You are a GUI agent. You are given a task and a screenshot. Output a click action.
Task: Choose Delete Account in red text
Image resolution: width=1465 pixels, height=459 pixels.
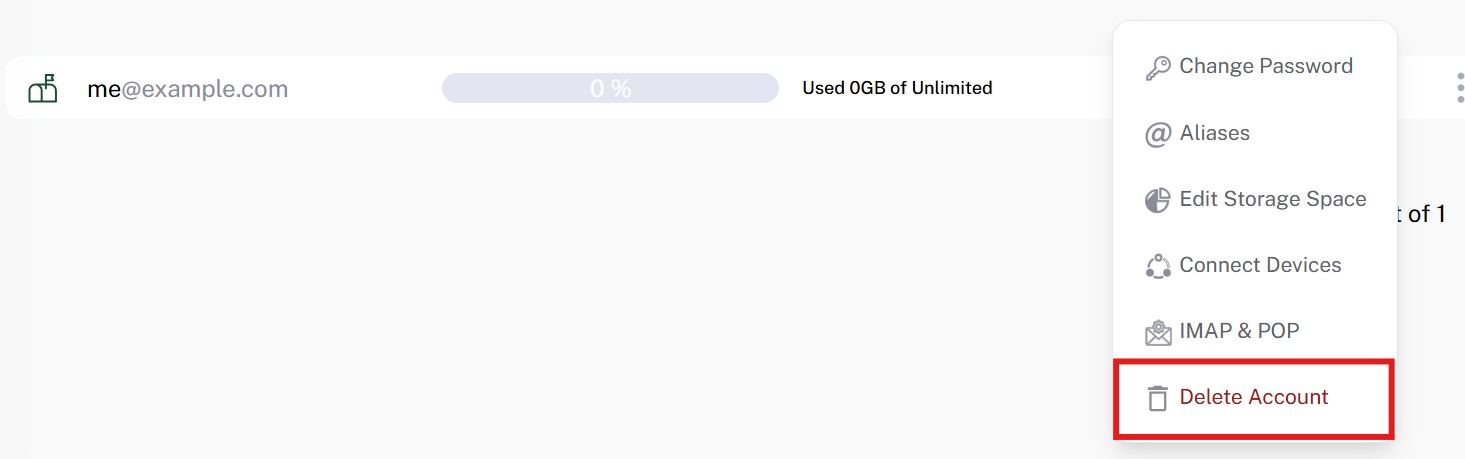click(x=1254, y=397)
